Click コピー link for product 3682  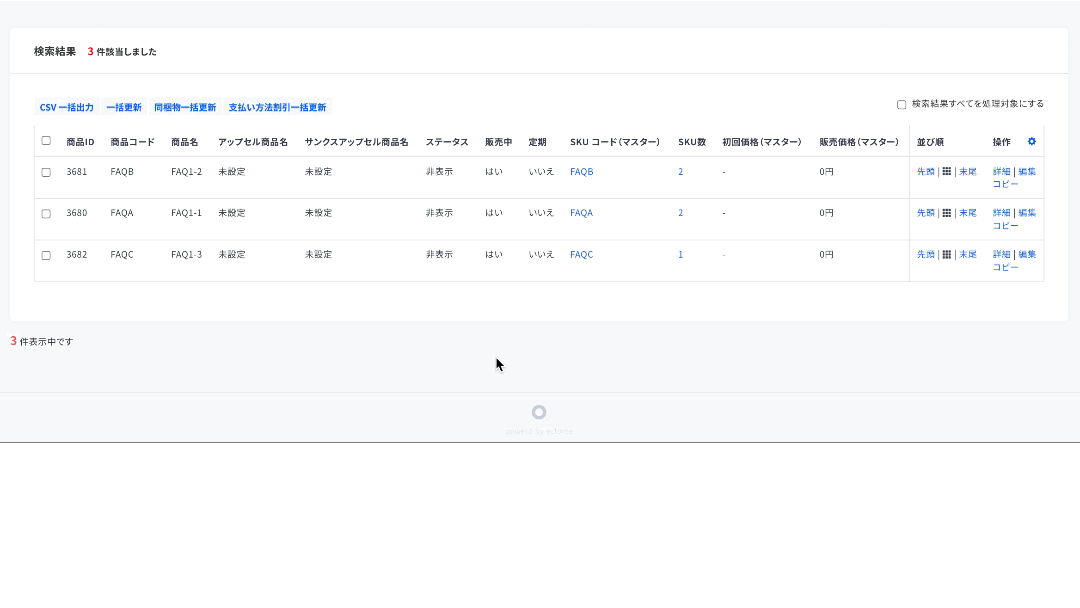tap(1005, 267)
